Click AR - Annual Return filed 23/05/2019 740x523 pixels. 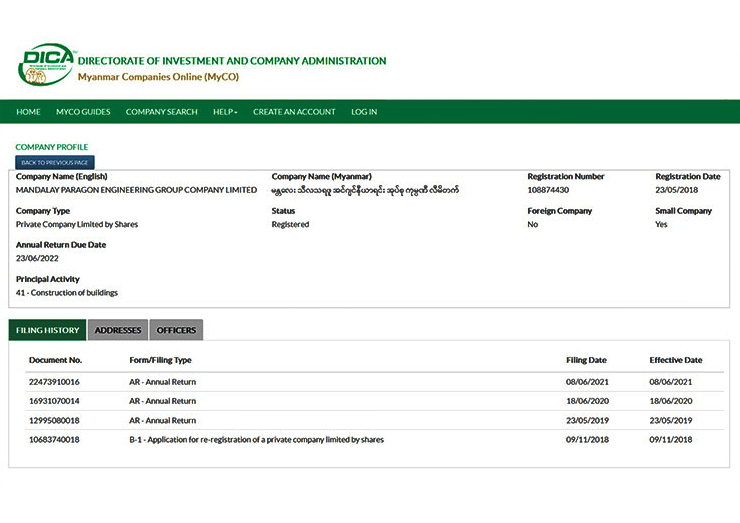[163, 421]
